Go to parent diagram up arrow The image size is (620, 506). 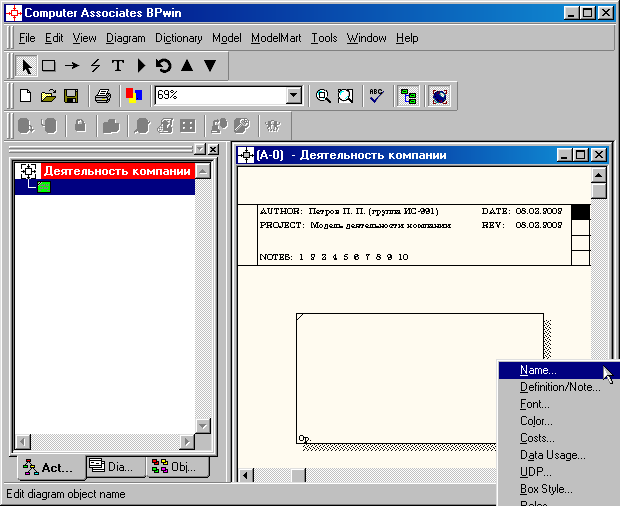tap(187, 66)
